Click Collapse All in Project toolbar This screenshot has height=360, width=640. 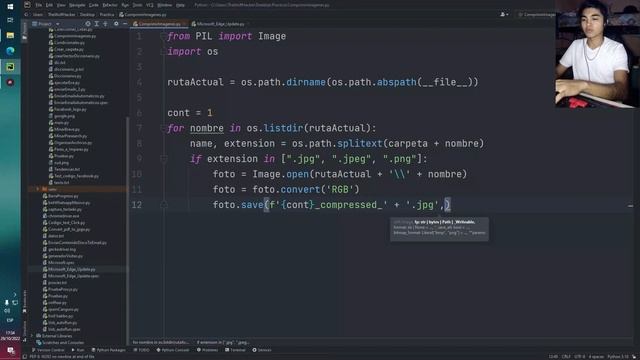click(x=105, y=24)
